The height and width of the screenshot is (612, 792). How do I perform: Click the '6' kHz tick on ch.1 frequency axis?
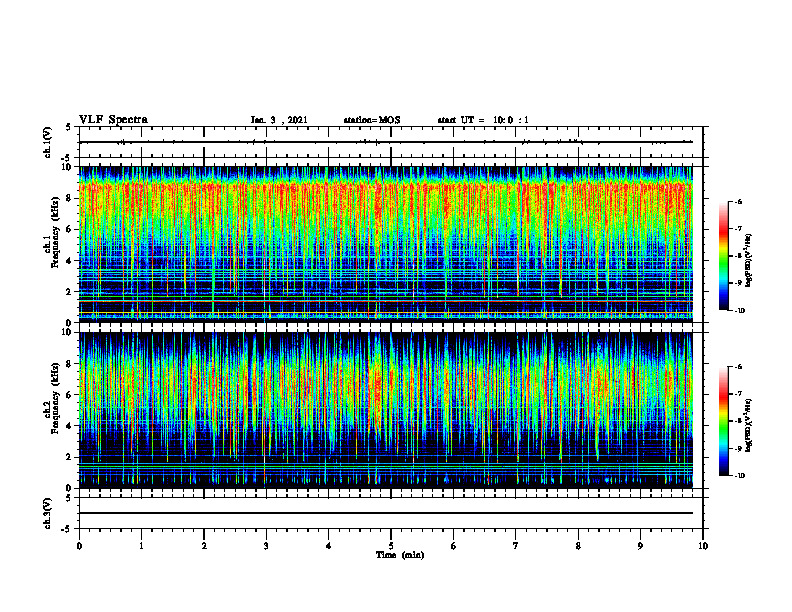pyautogui.click(x=70, y=230)
